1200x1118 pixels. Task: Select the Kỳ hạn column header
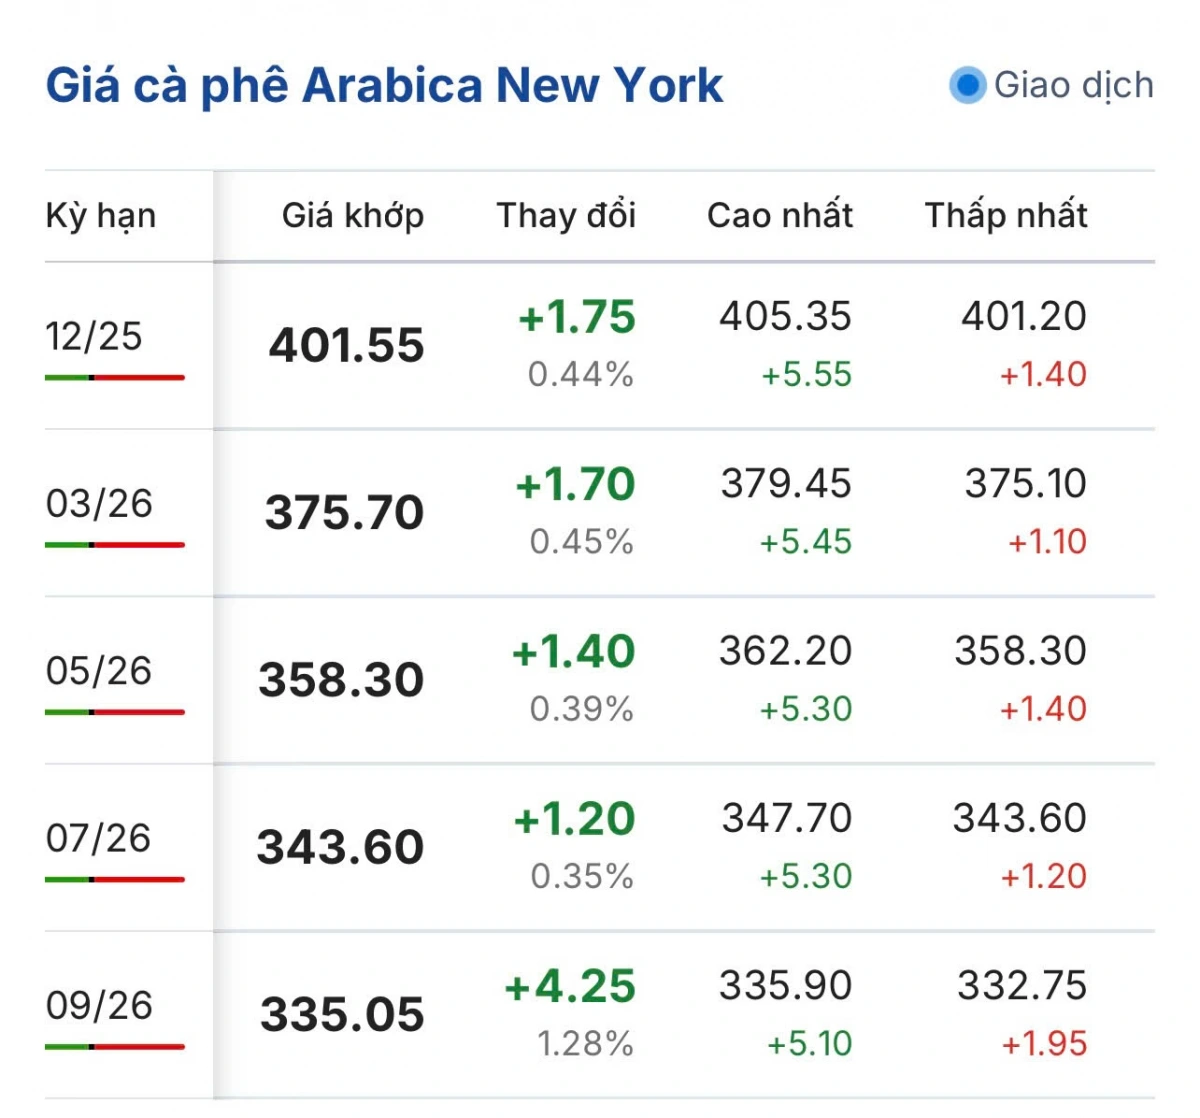[x=101, y=215]
